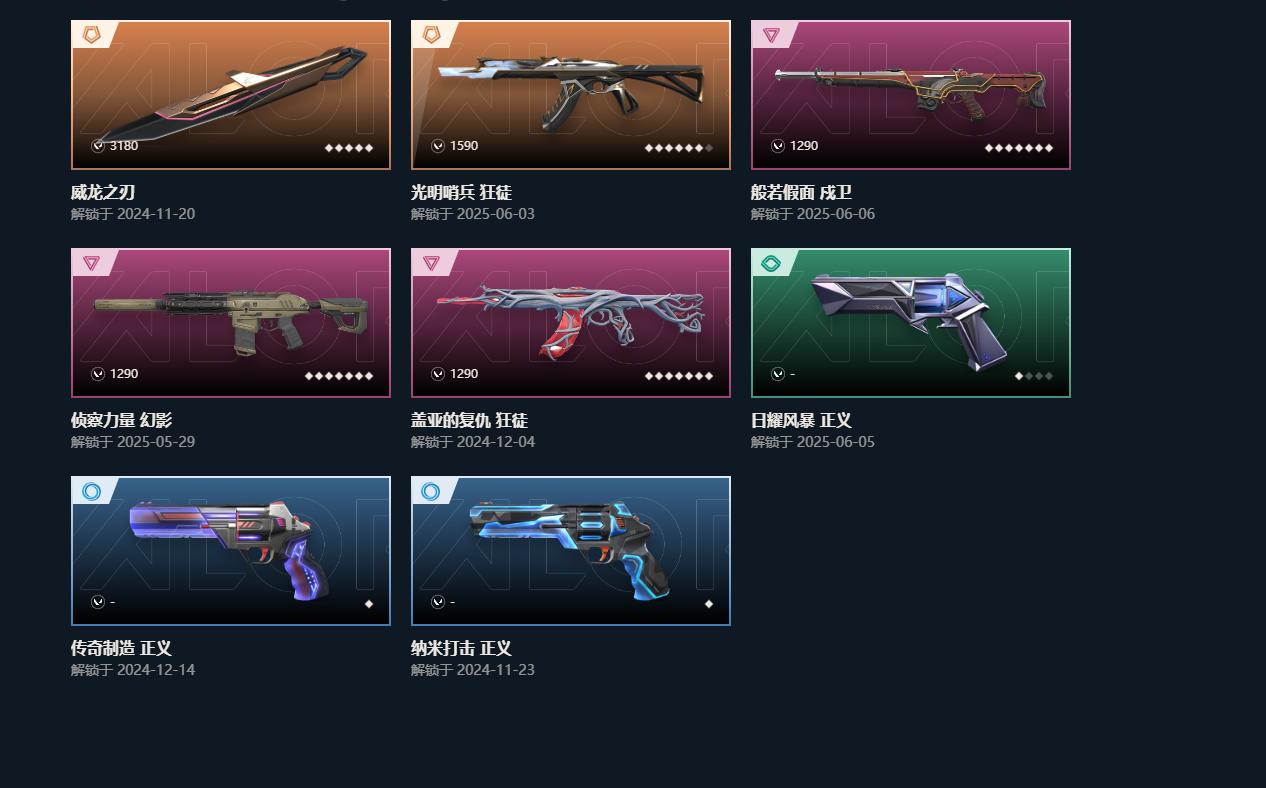This screenshot has width=1266, height=788.
Task: Click upgrade level diamonds on 日耀风暴 正义
Action: coord(1034,376)
